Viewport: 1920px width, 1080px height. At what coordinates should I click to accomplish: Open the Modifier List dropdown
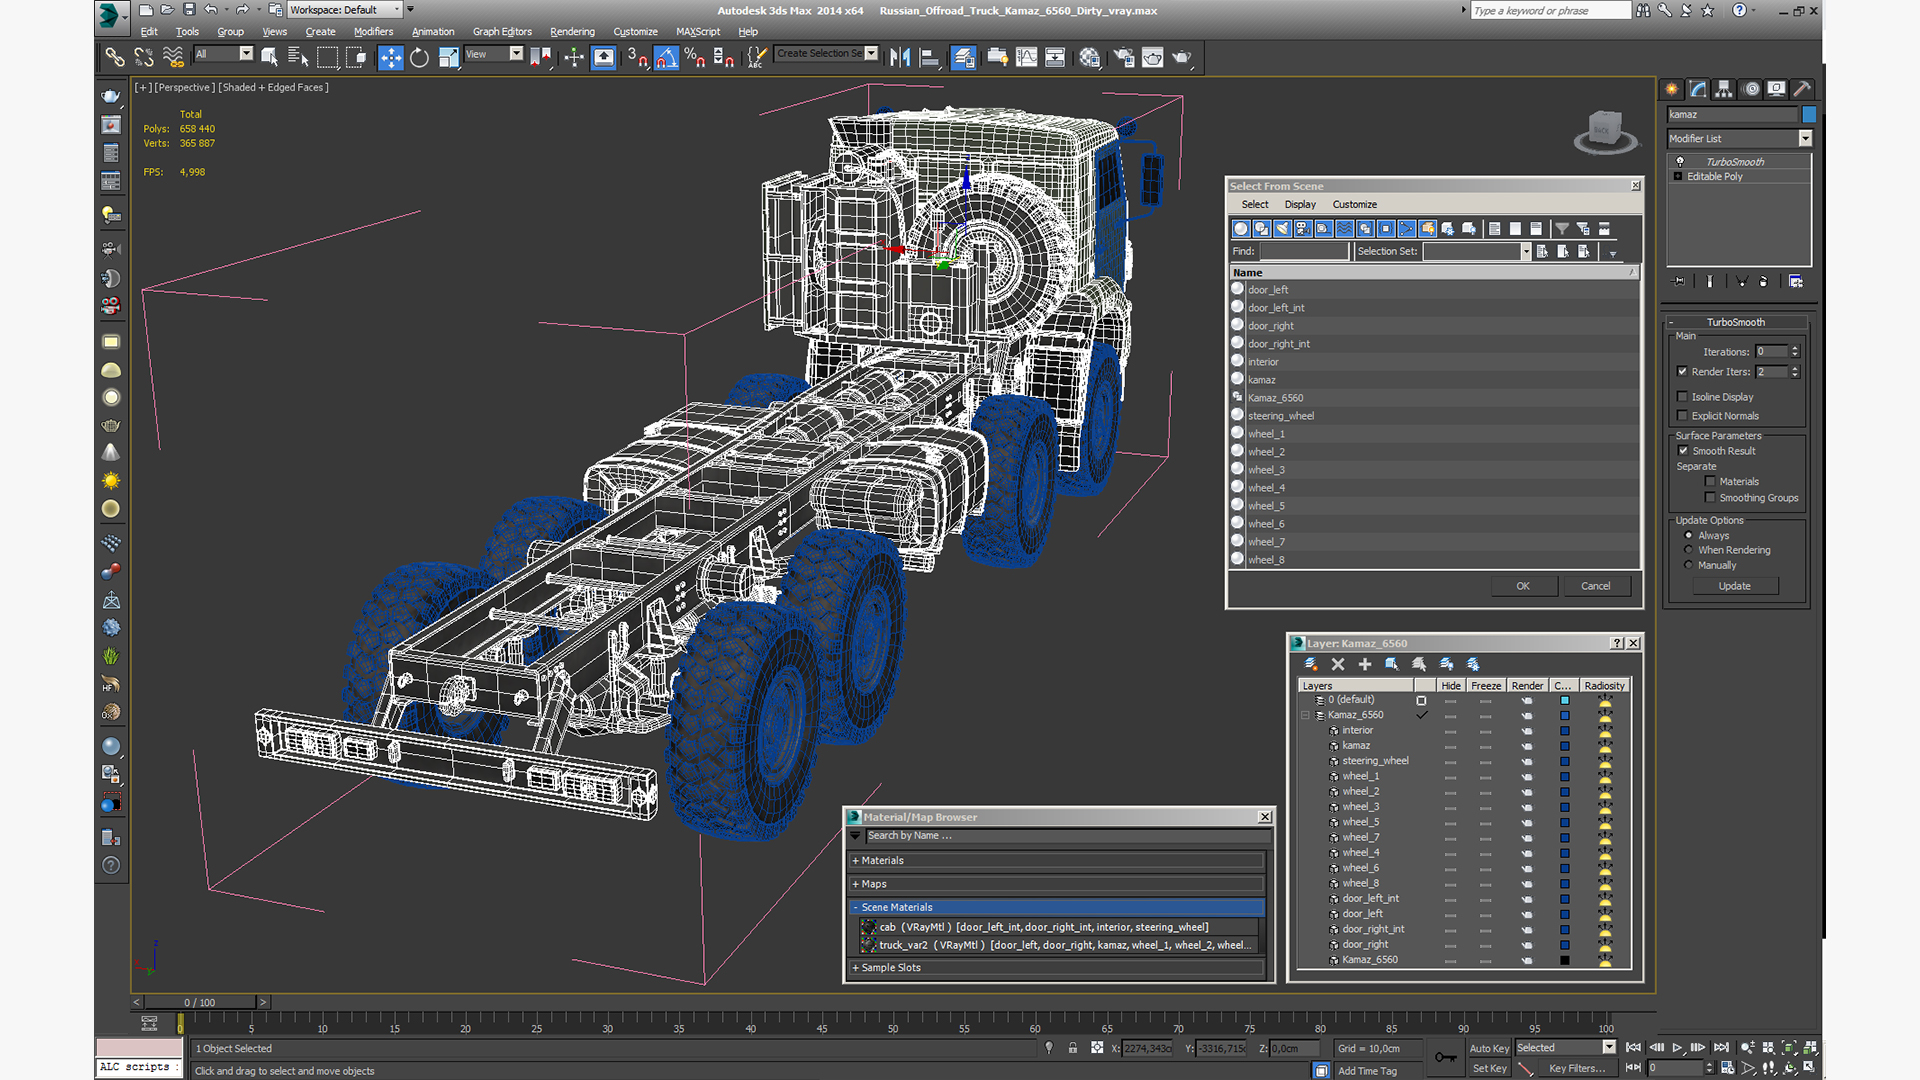coord(1739,139)
